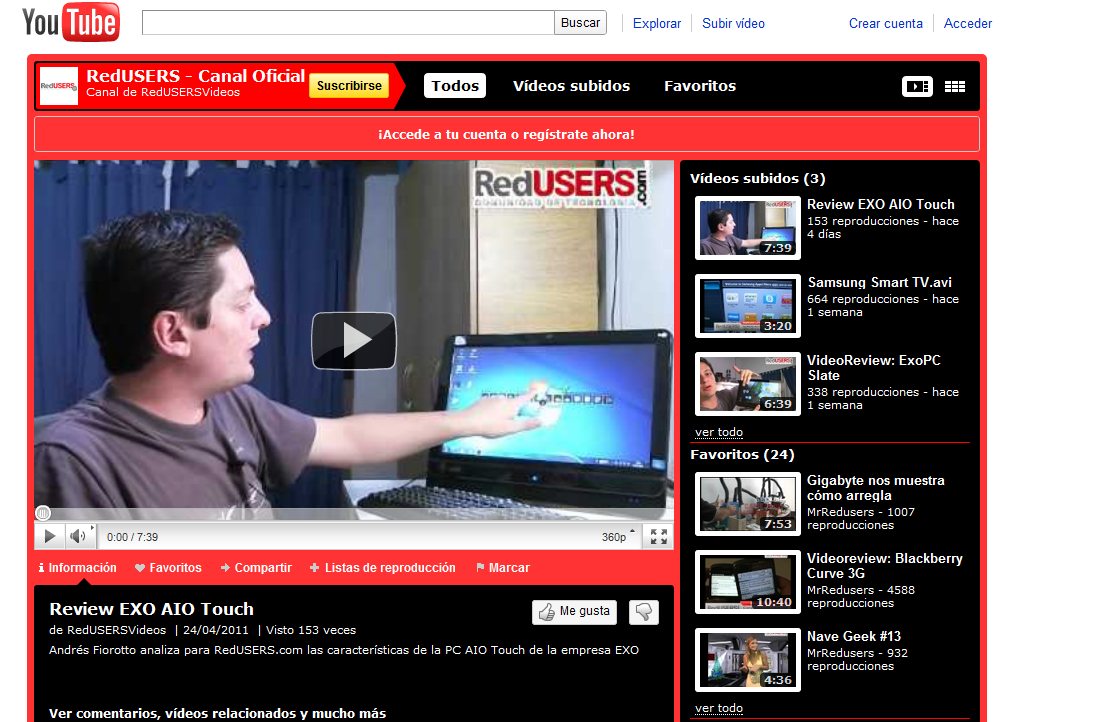Click the small play button in player bar

tap(50, 536)
